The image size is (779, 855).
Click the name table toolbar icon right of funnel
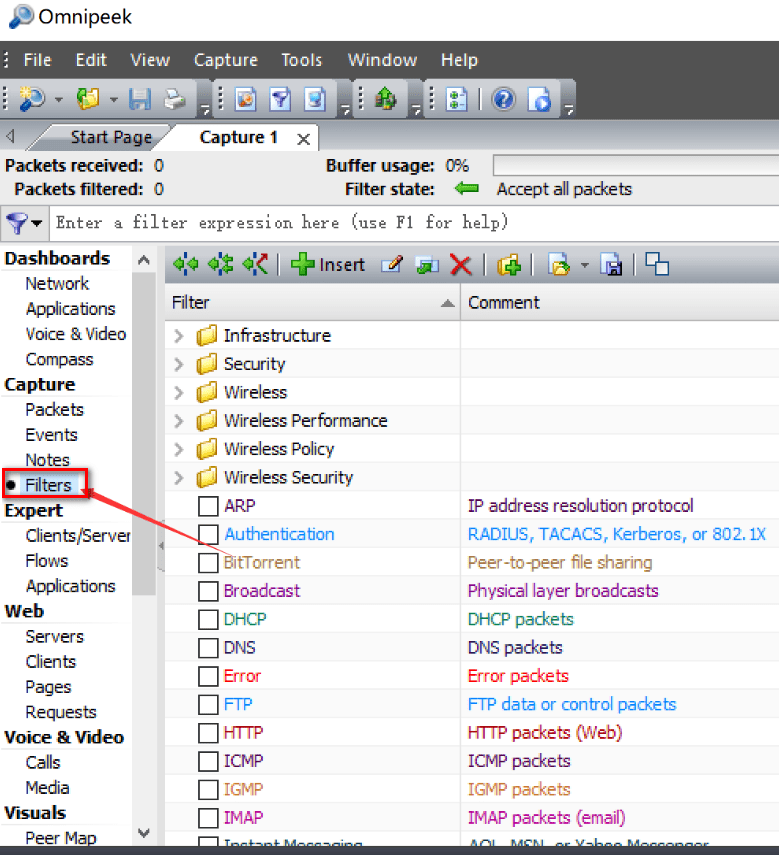(x=315, y=99)
